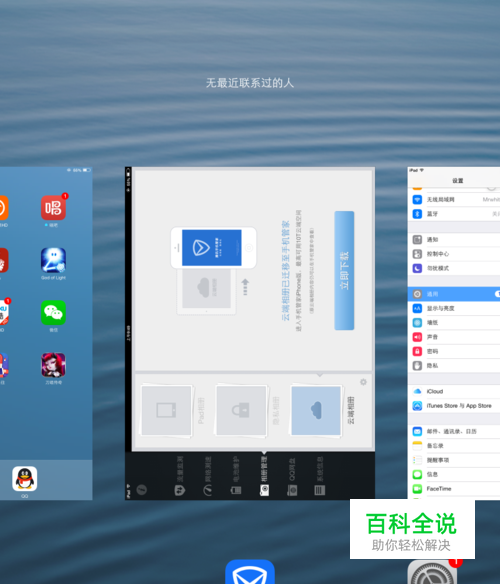Open 邮件、通讯录、日历 row
The height and width of the screenshot is (584, 500).
coord(454,431)
